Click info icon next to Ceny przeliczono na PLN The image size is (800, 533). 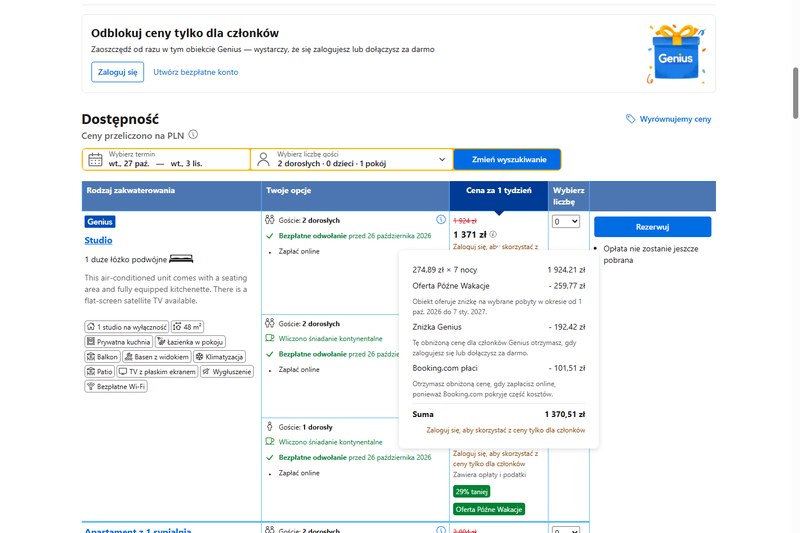tap(193, 135)
